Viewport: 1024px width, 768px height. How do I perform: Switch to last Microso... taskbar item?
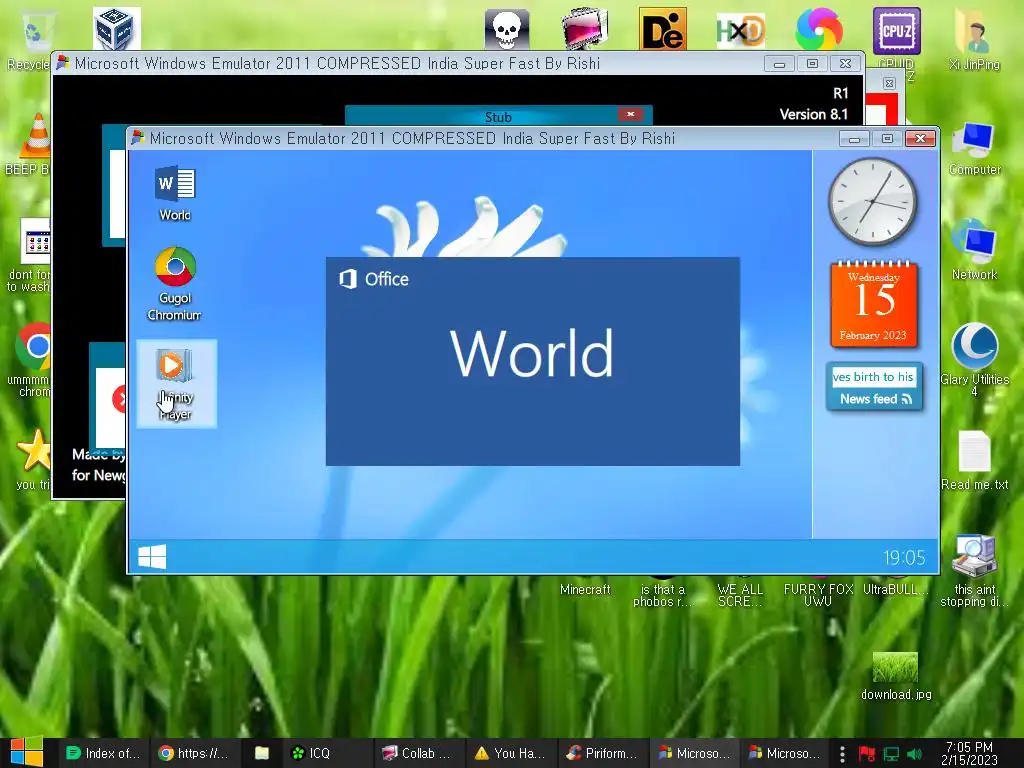coord(786,753)
